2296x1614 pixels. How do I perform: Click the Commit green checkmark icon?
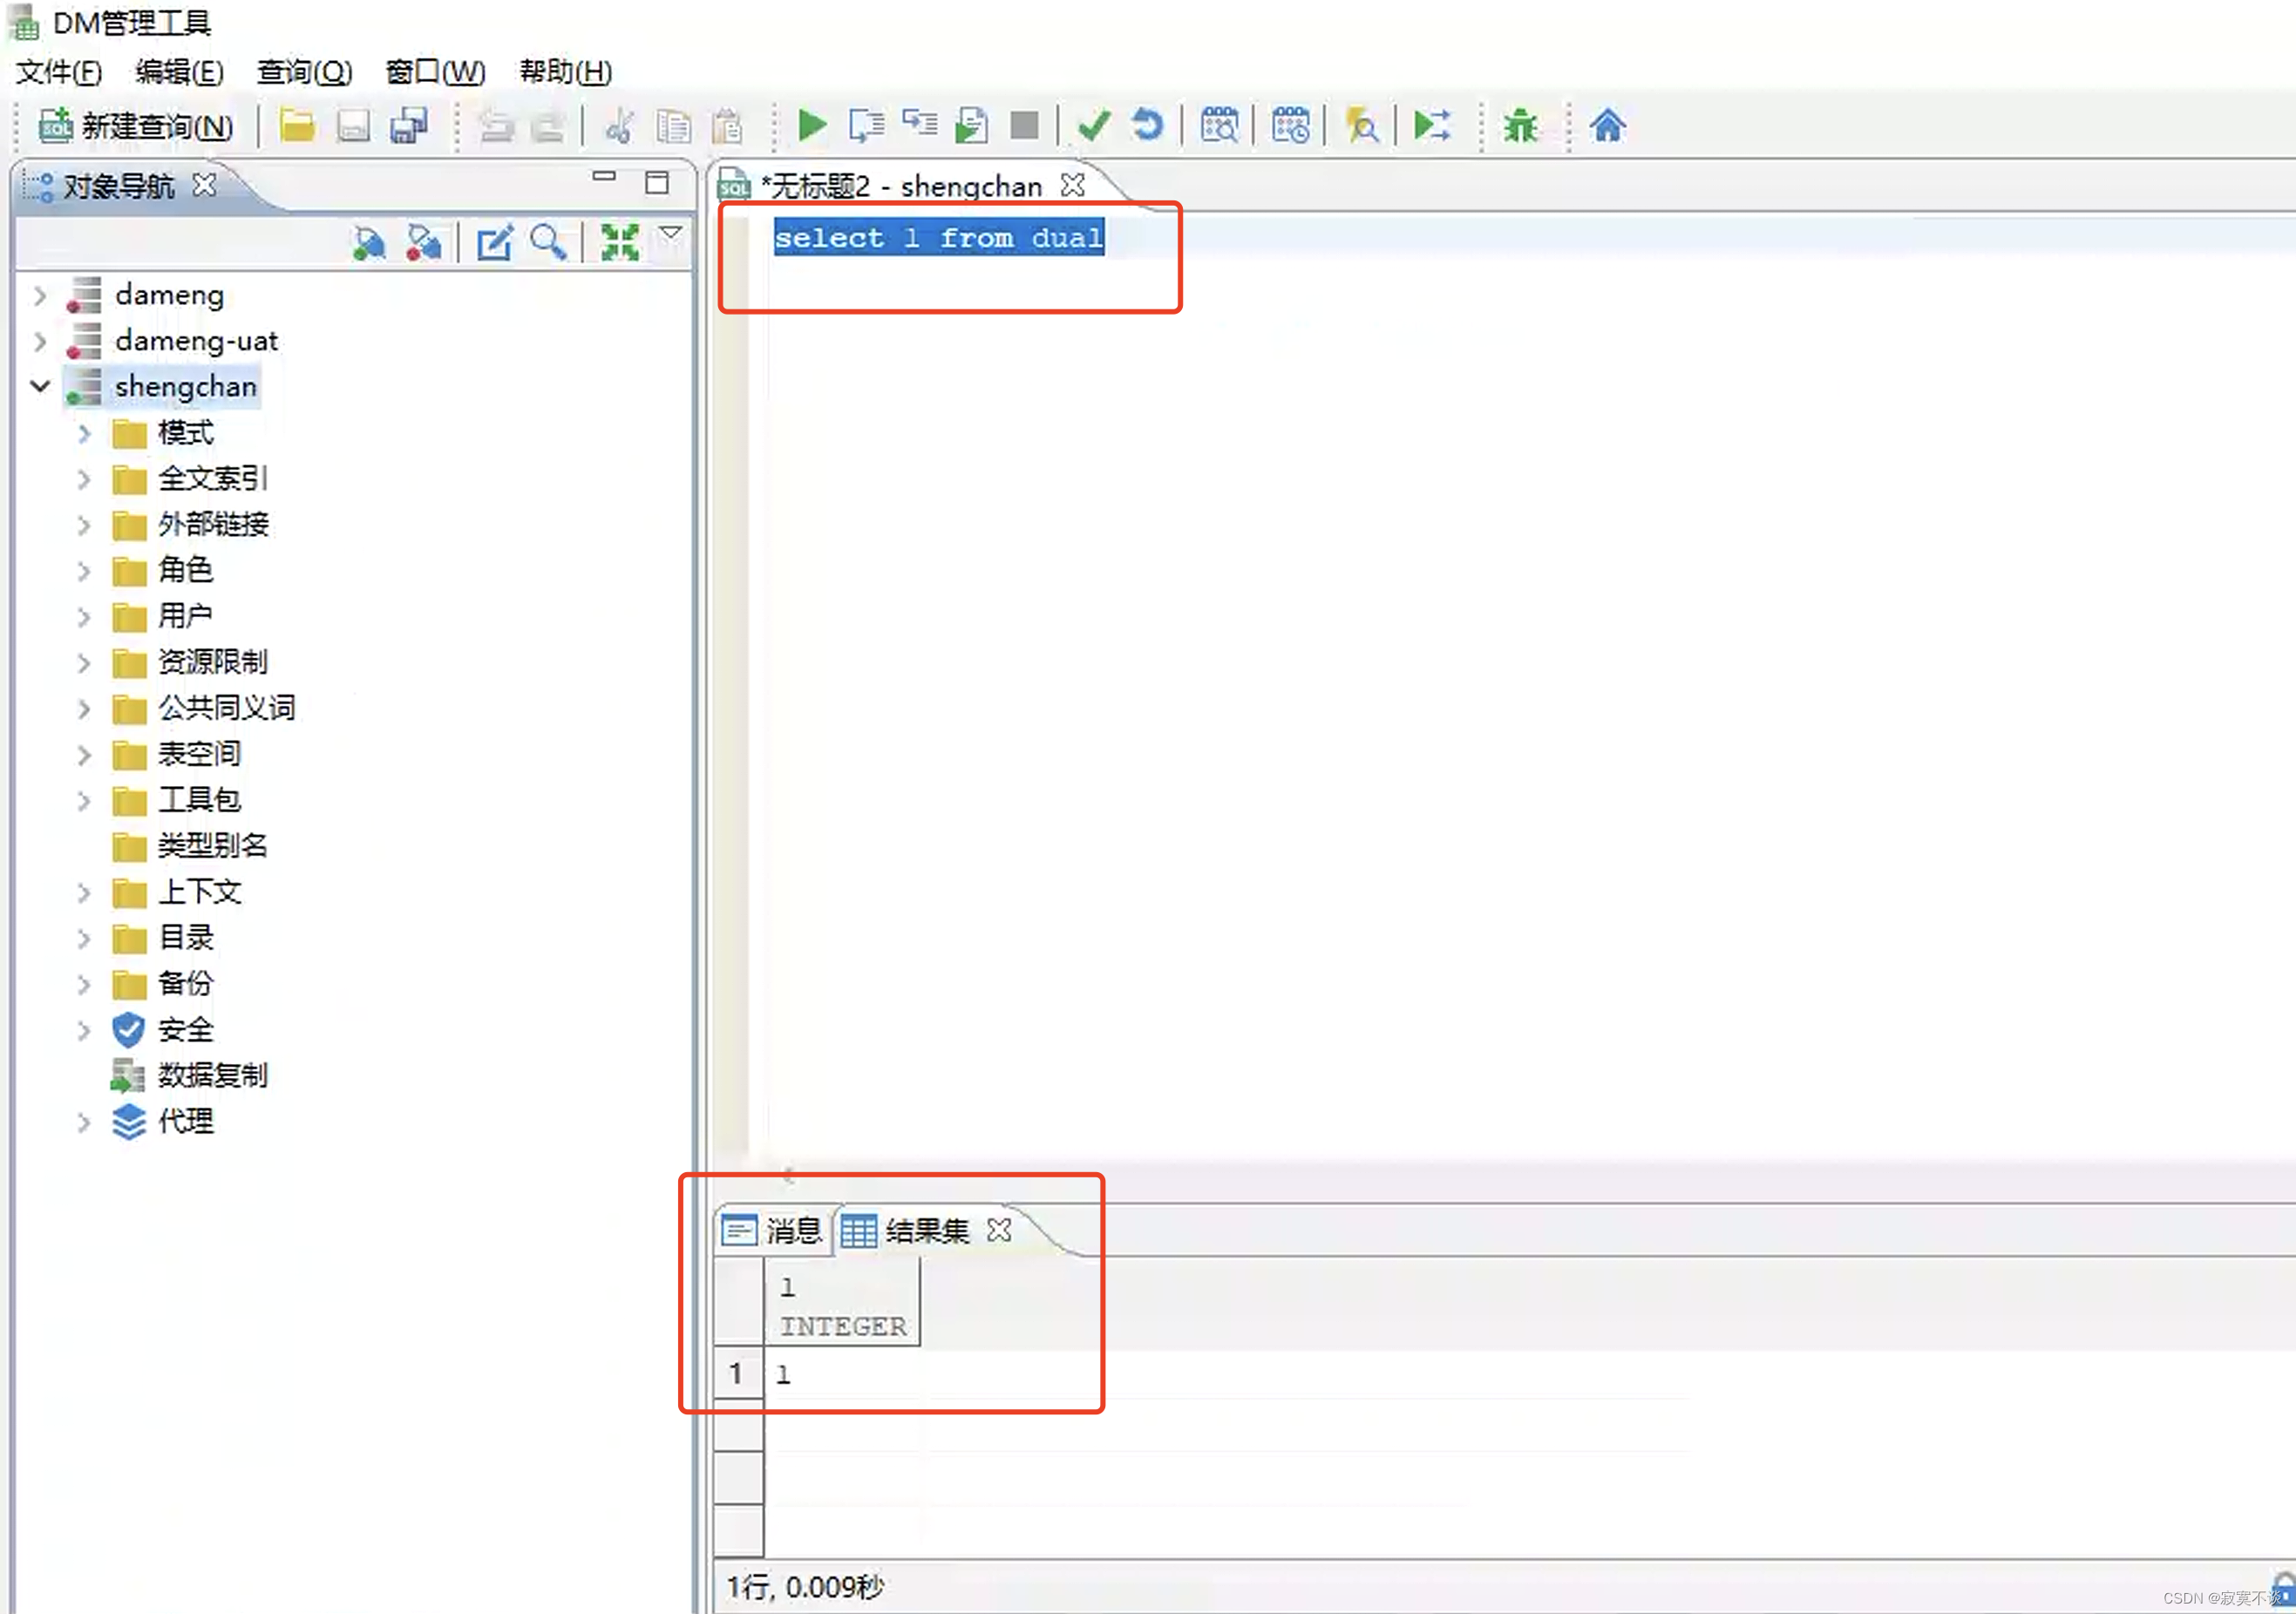[x=1094, y=126]
